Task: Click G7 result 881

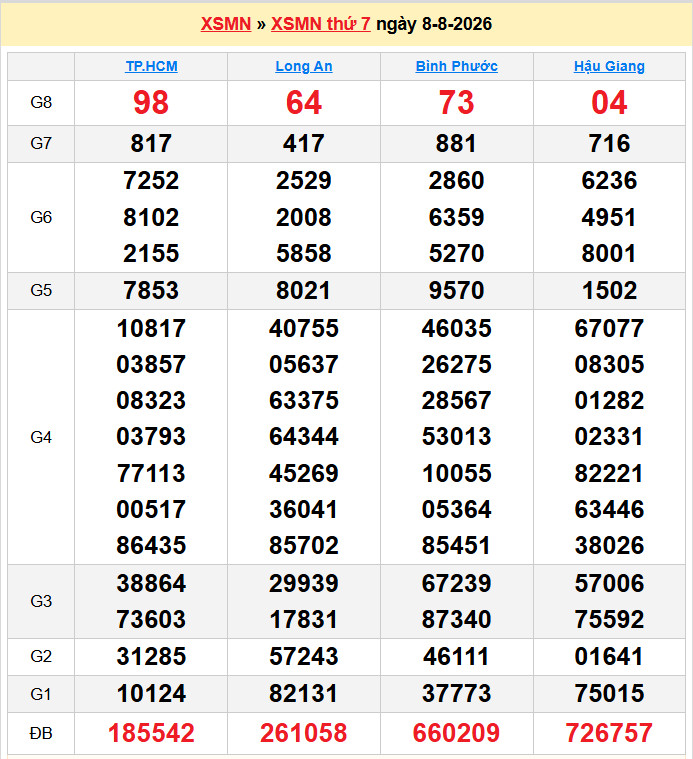Action: coord(456,144)
